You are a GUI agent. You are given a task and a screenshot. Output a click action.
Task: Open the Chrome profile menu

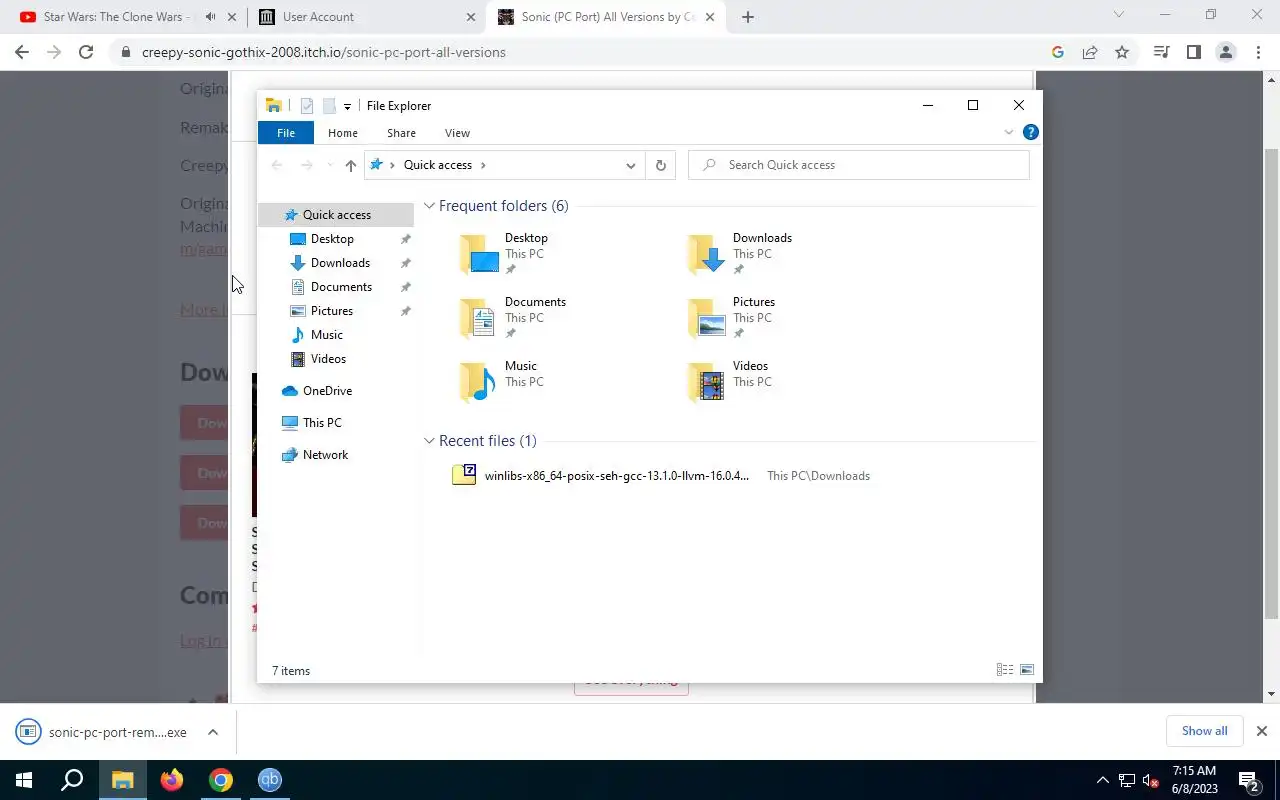click(x=1226, y=52)
